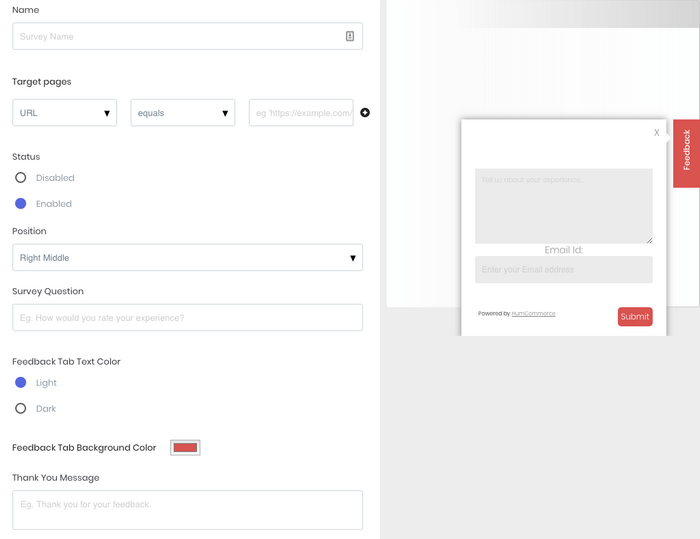
Task: Open the Right Middle position dropdown
Action: [188, 257]
